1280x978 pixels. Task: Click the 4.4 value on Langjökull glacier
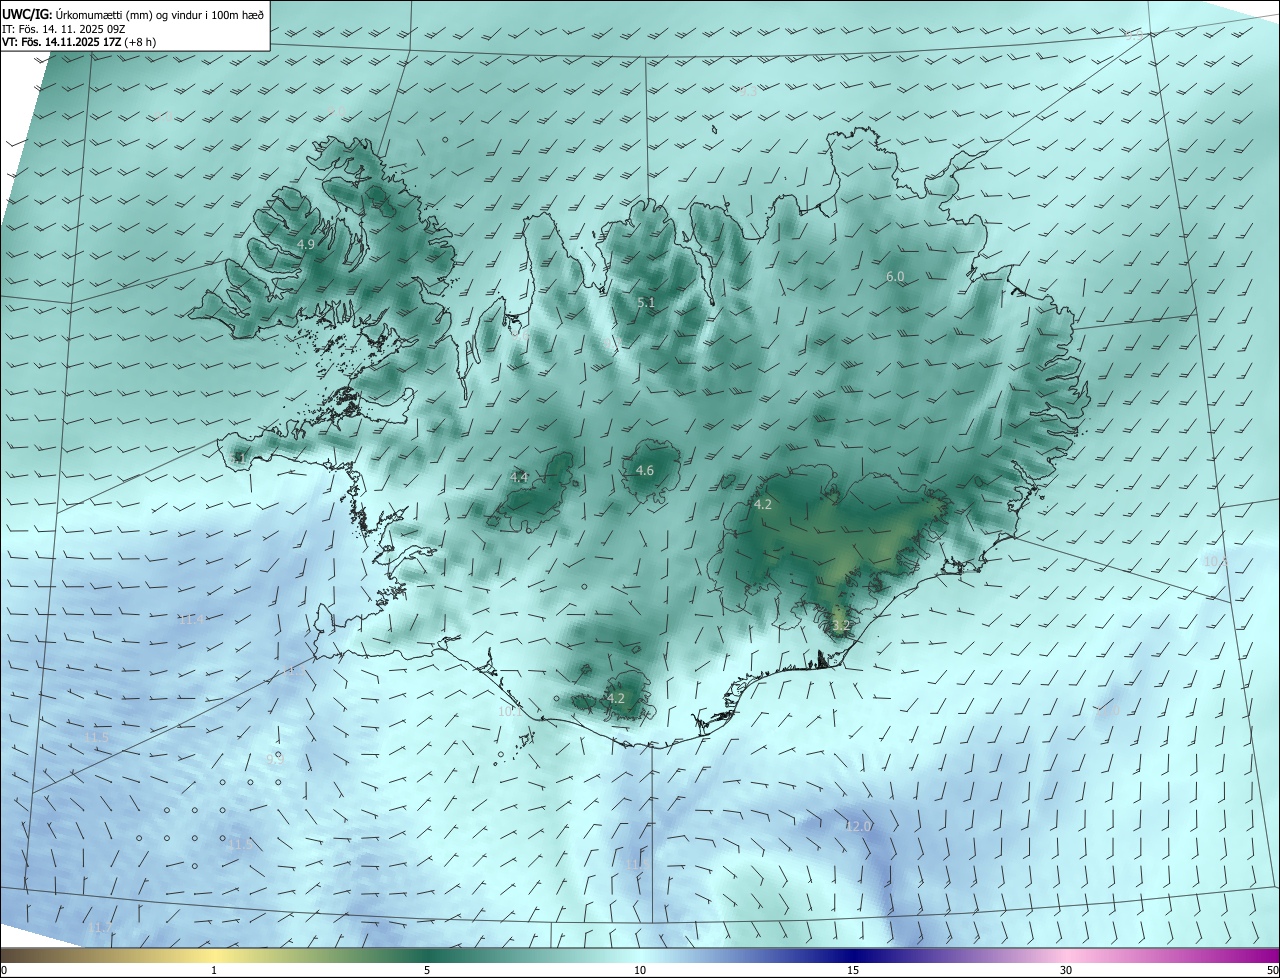[x=519, y=477]
